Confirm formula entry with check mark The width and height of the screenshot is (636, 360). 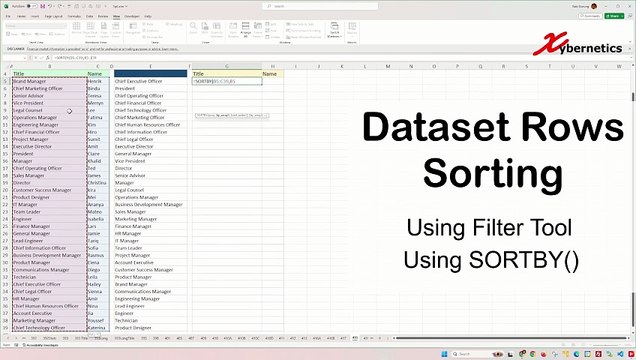(x=41, y=58)
